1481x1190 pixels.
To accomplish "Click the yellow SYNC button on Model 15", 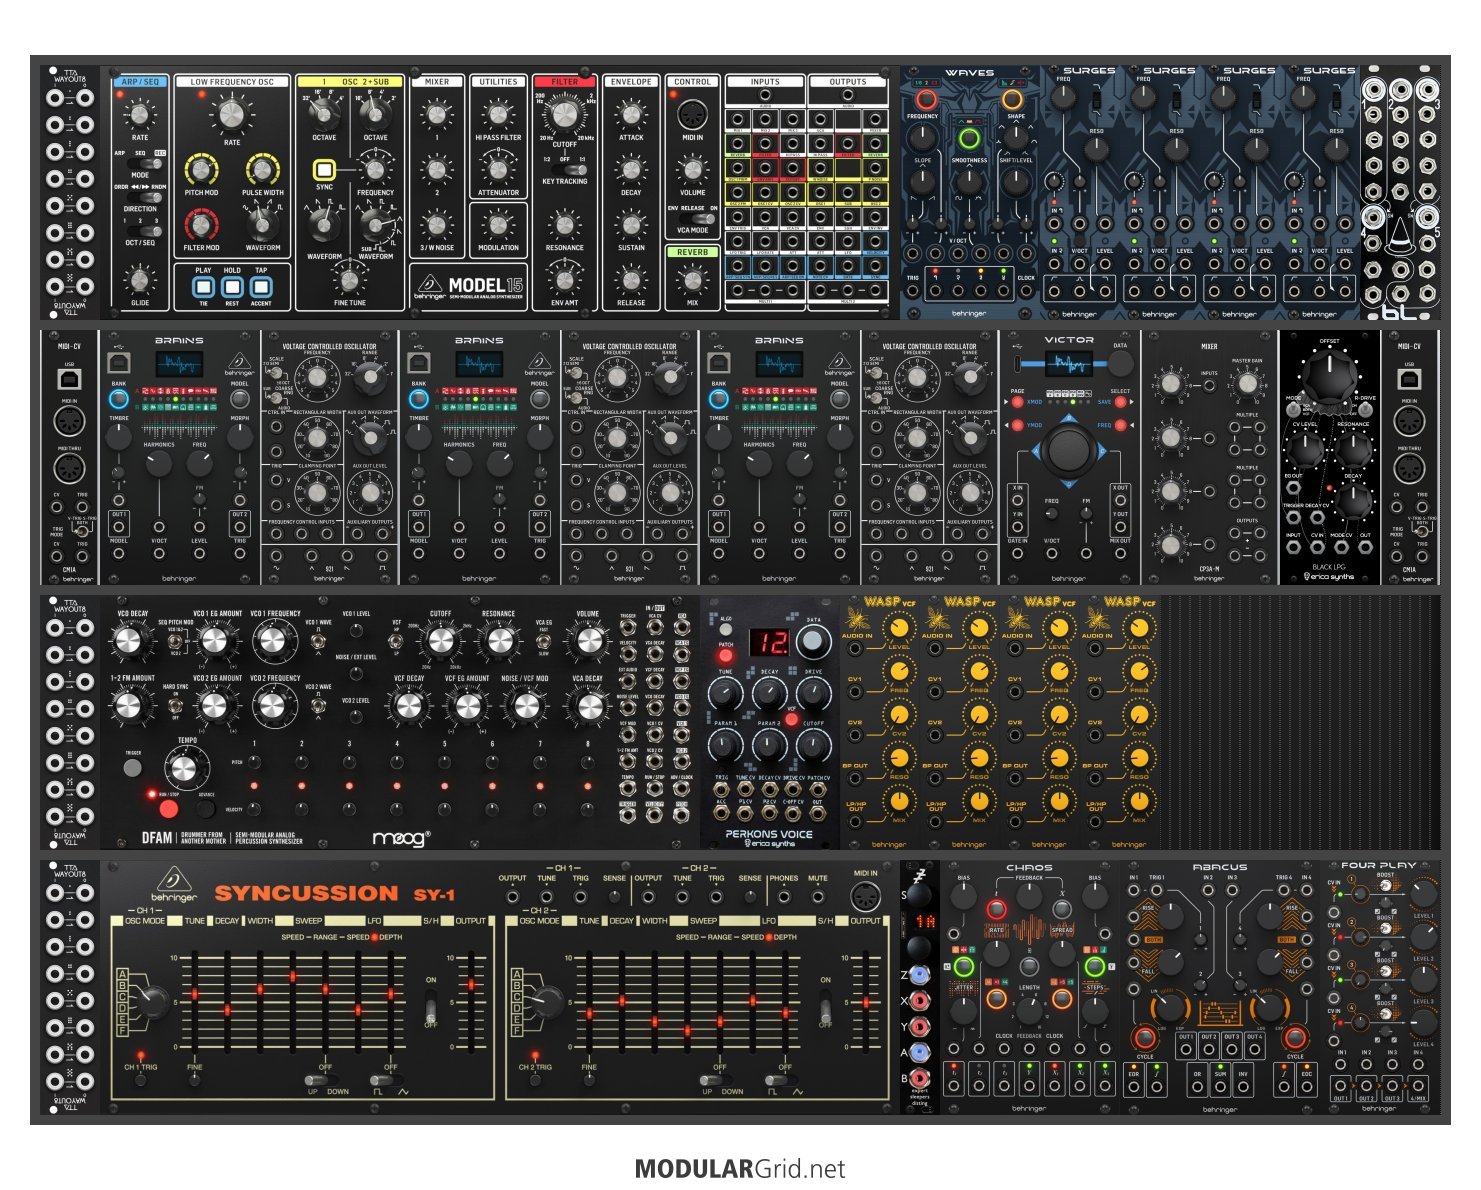I will point(324,170).
